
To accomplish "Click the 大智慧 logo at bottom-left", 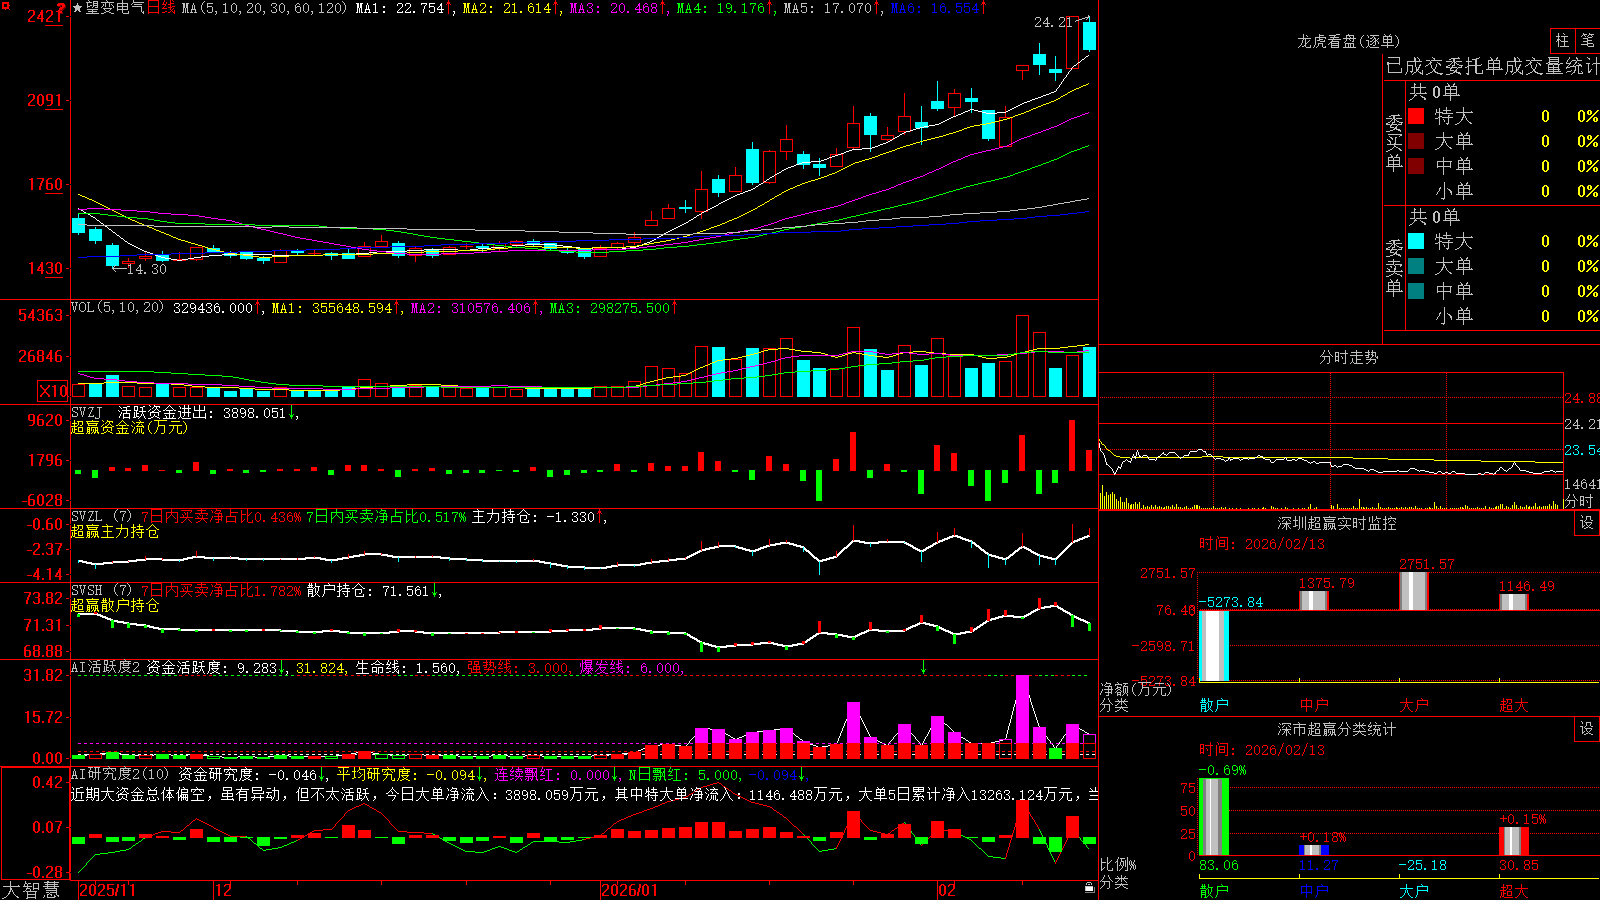I will tap(31, 890).
